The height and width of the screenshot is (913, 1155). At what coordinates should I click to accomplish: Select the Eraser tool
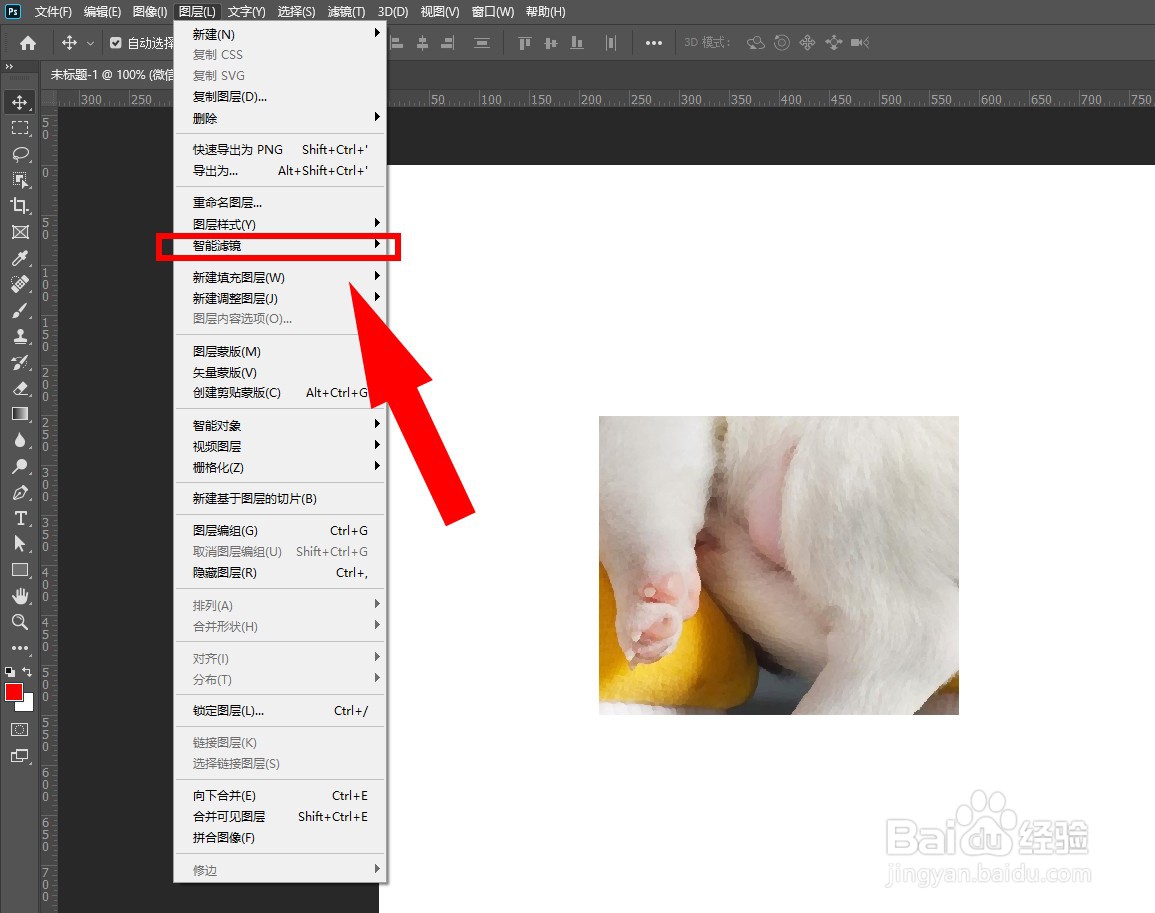(20, 388)
